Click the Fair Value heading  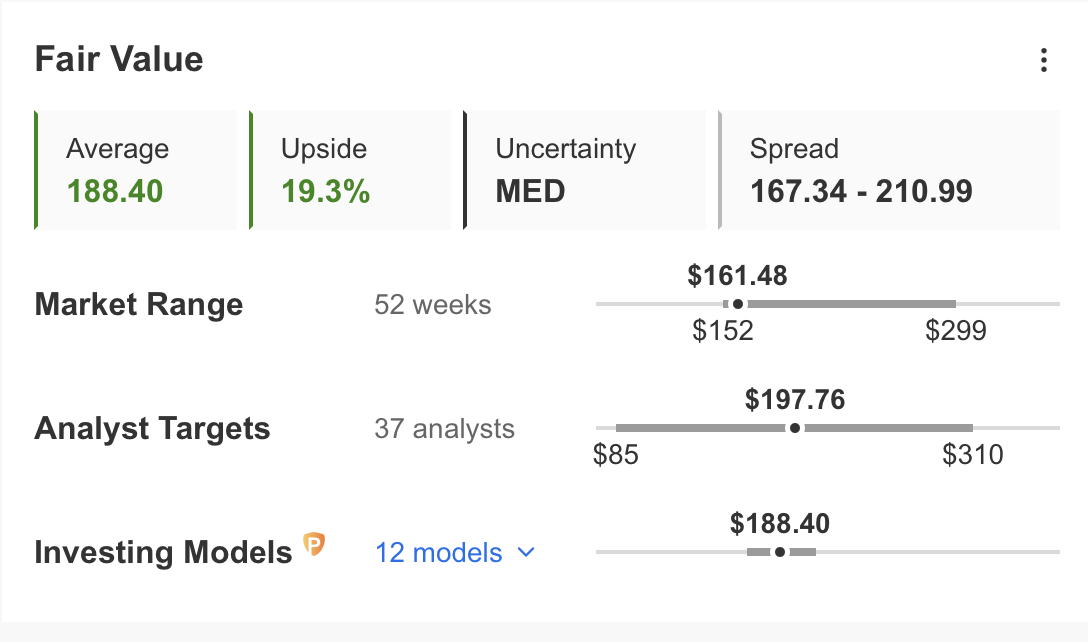click(119, 59)
